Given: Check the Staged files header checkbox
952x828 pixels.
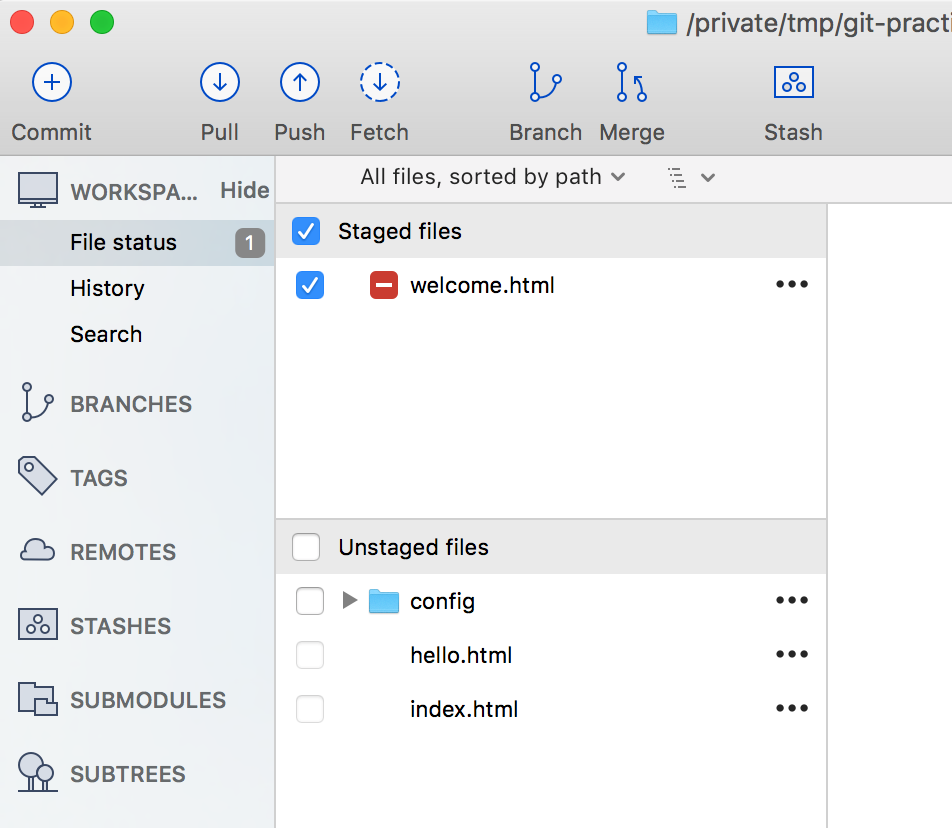Looking at the screenshot, I should point(306,231).
